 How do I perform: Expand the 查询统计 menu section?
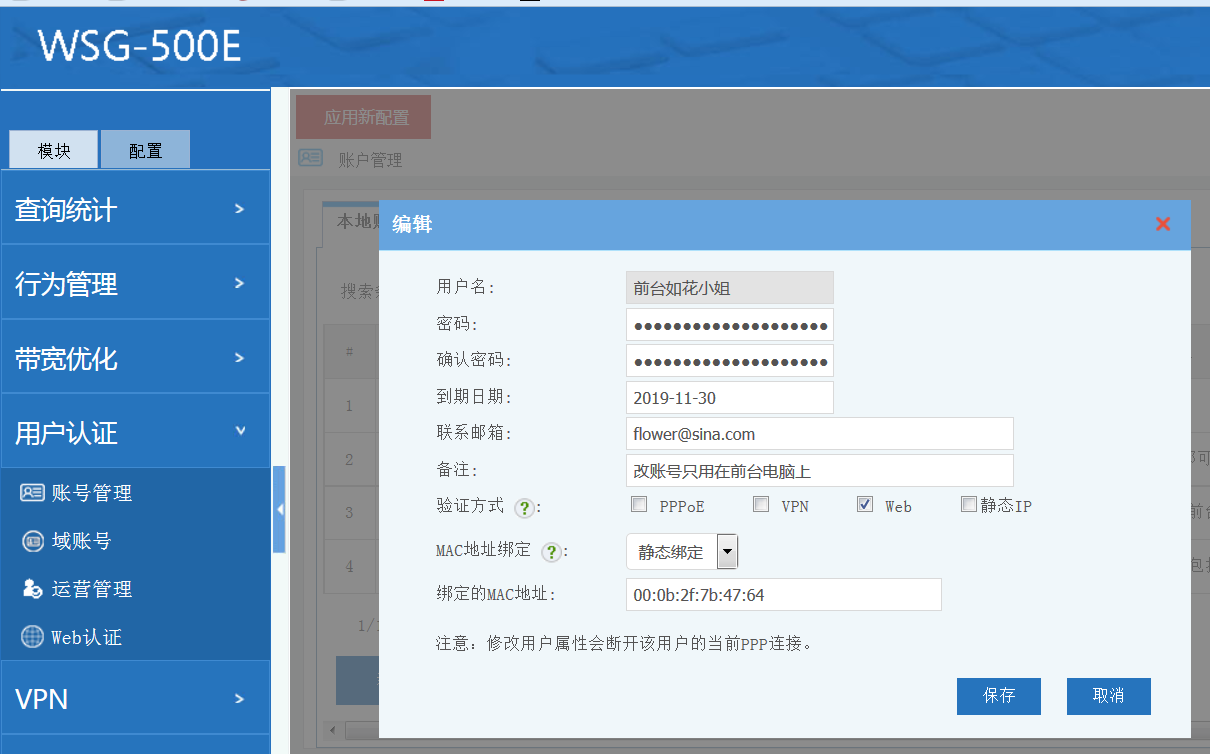point(135,209)
